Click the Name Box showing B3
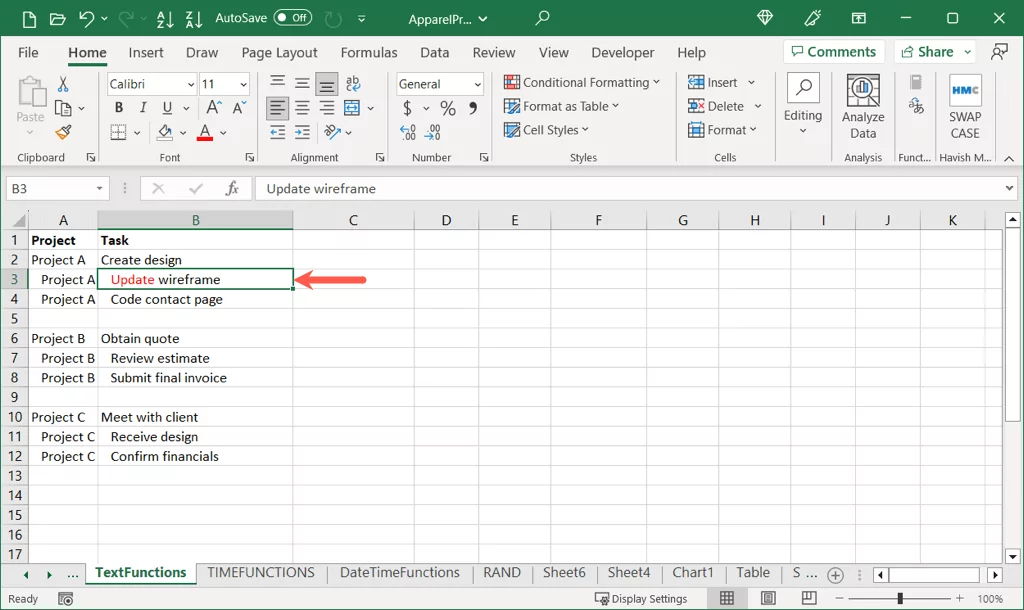This screenshot has height=610, width=1024. tap(50, 188)
